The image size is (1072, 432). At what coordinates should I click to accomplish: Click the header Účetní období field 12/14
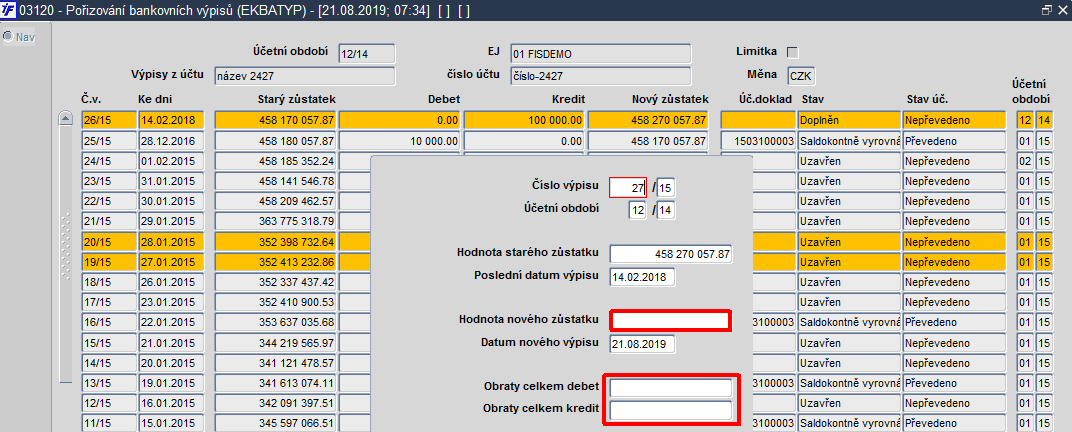(x=367, y=54)
